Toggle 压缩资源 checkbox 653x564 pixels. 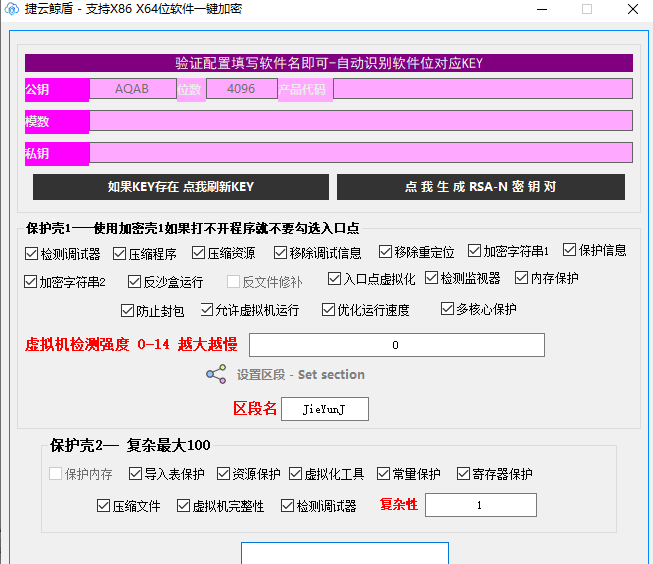198,252
